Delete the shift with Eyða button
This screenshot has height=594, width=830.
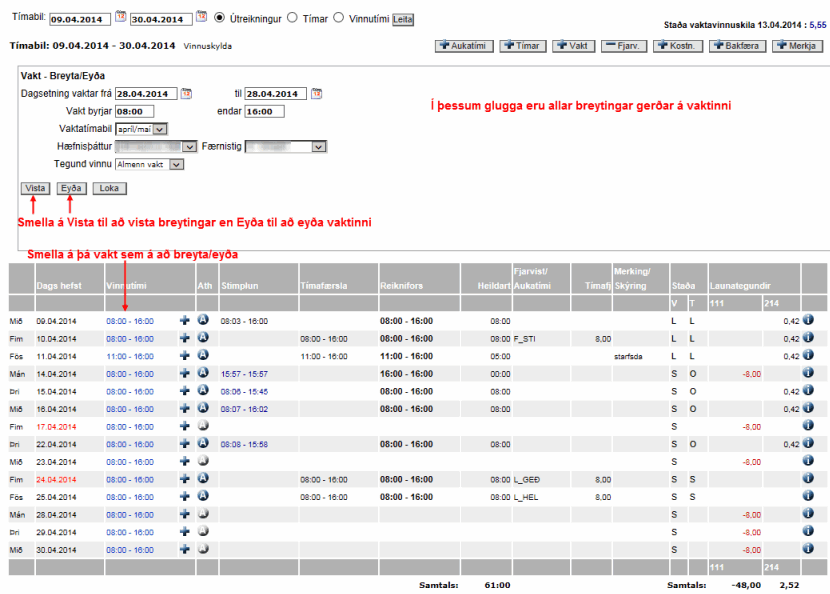tap(71, 188)
